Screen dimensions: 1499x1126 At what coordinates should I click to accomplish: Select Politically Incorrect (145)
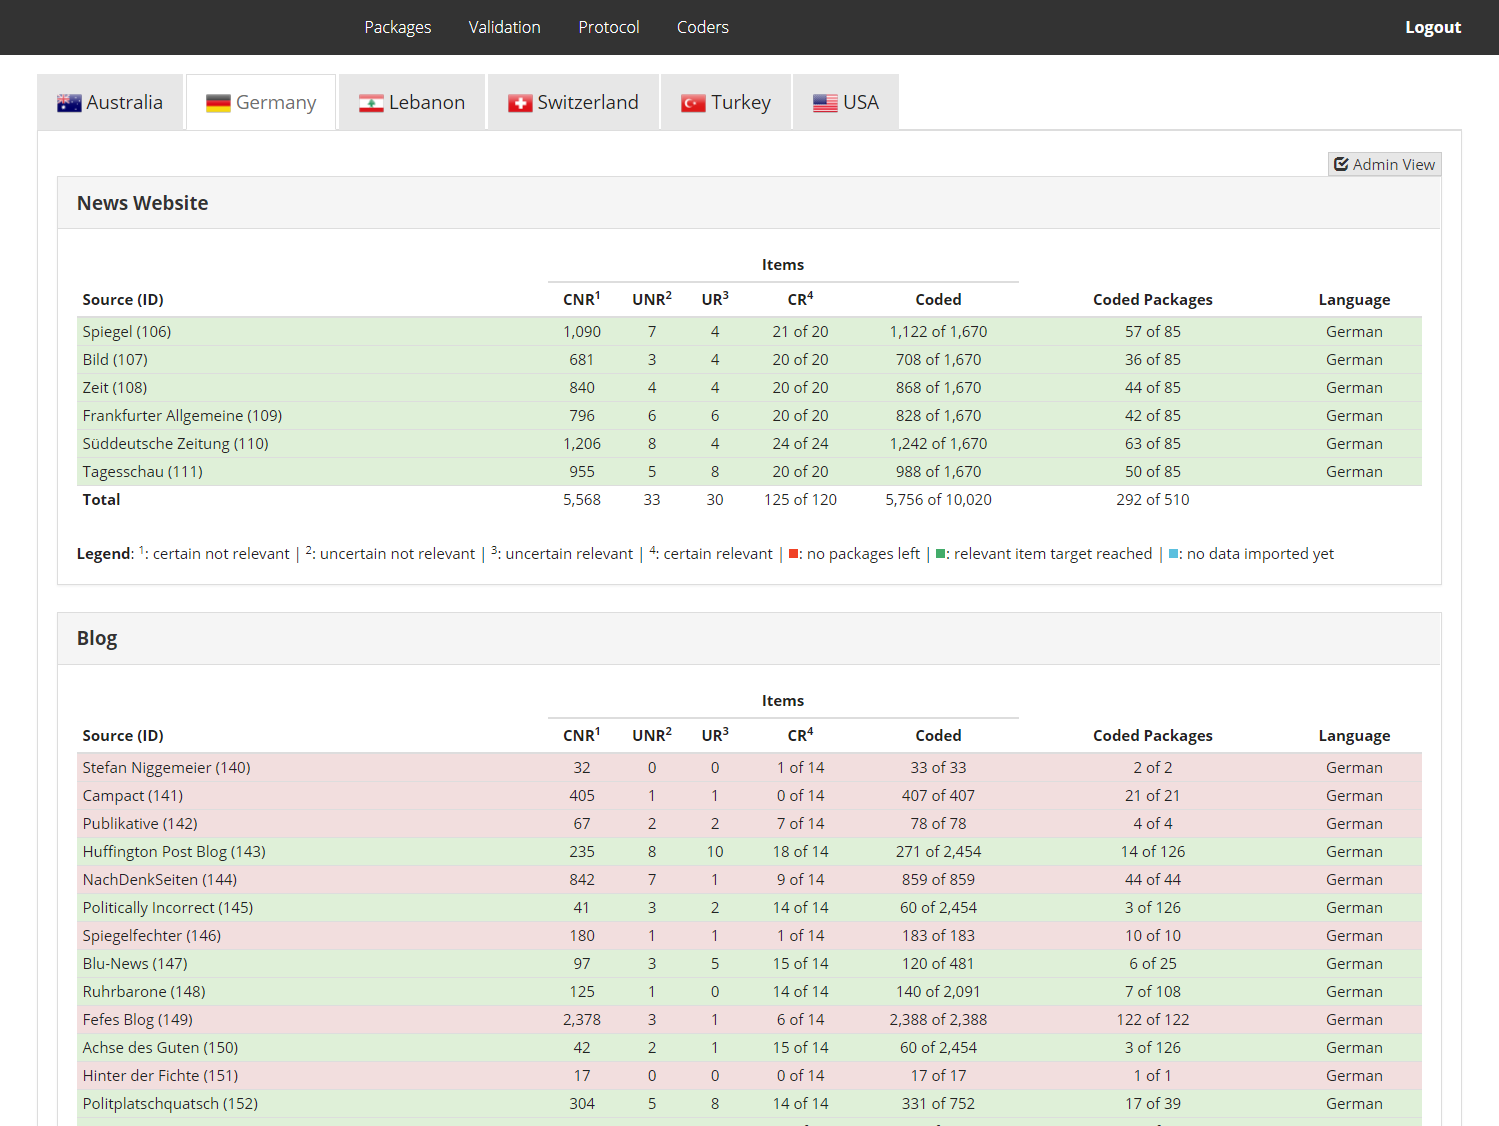(x=749, y=907)
